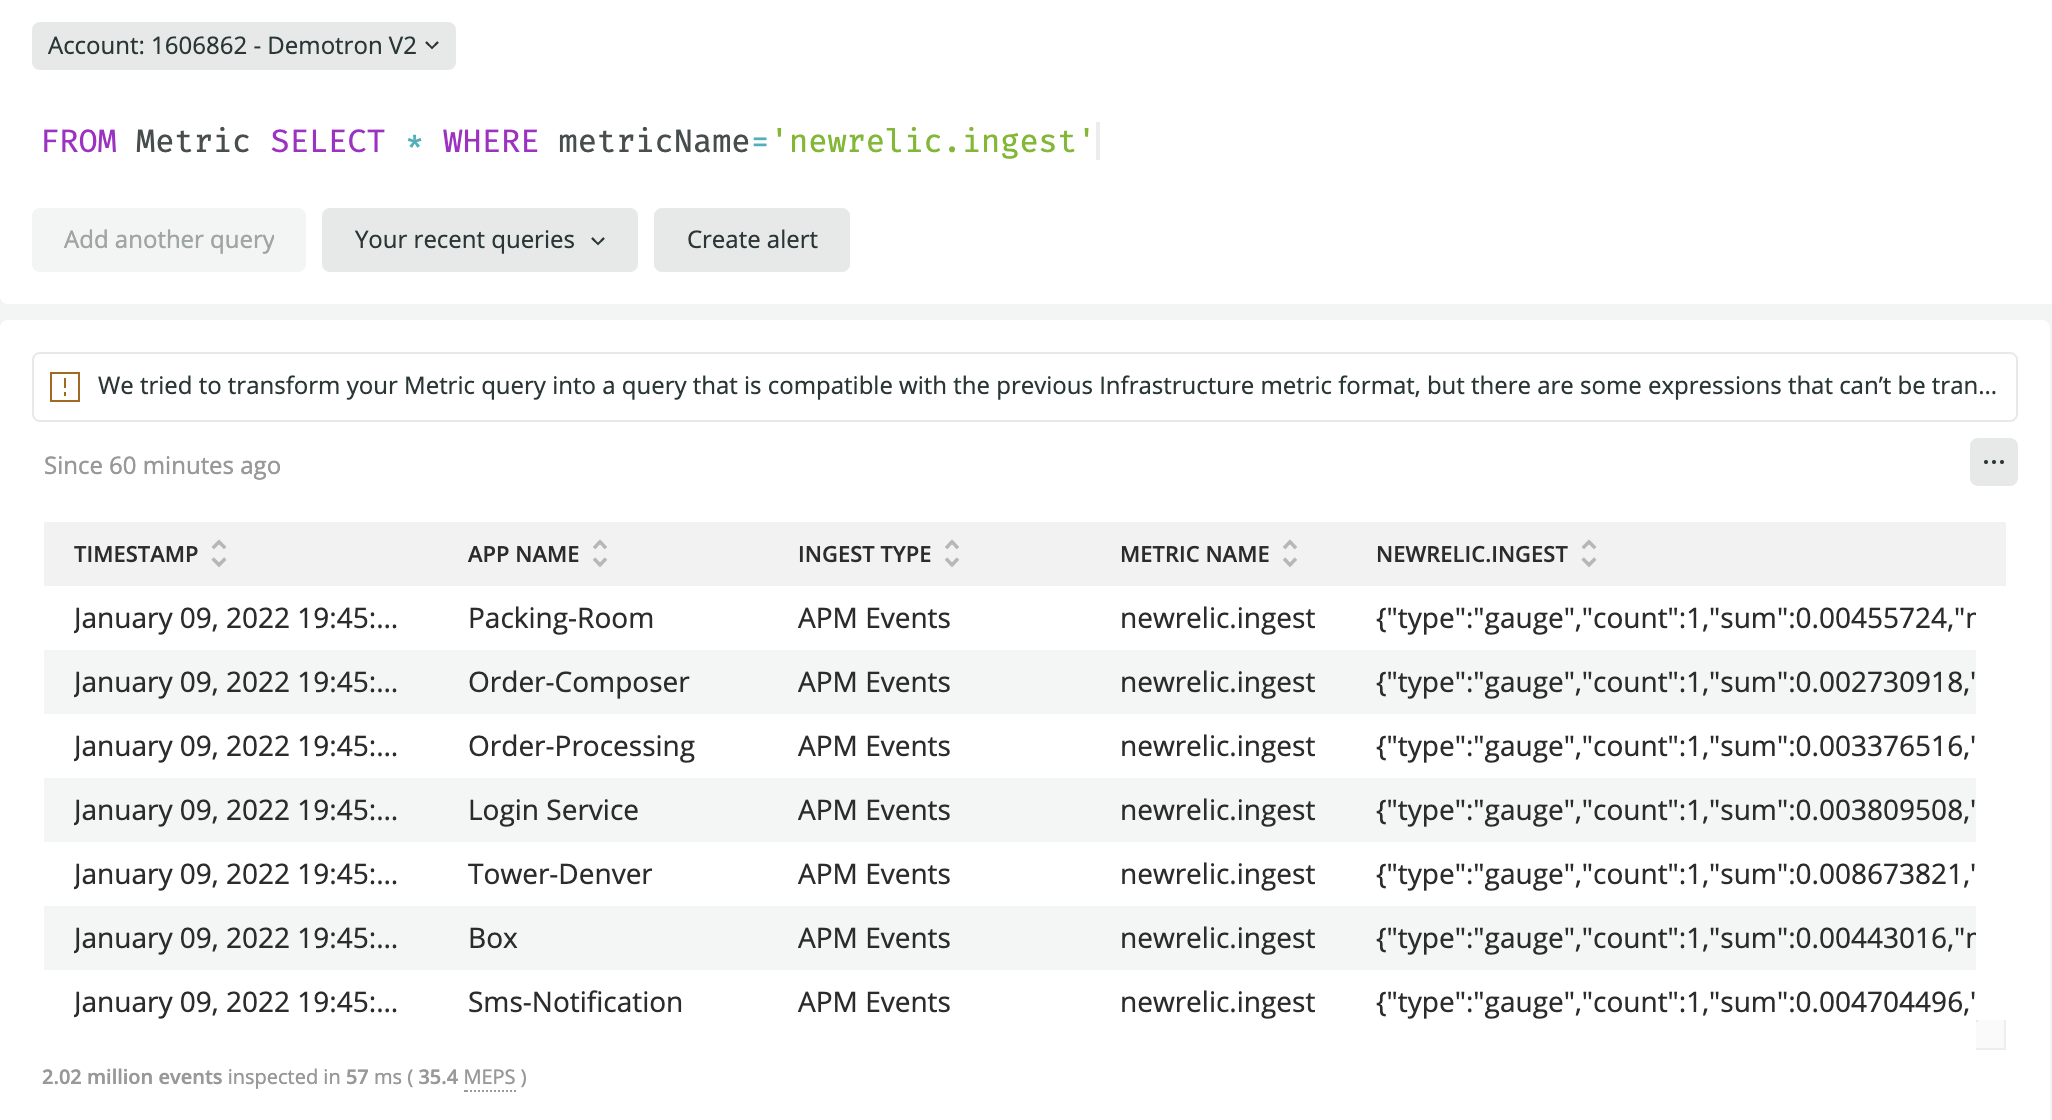Click the sort arrows beside INGEST TYPE

[x=951, y=553]
